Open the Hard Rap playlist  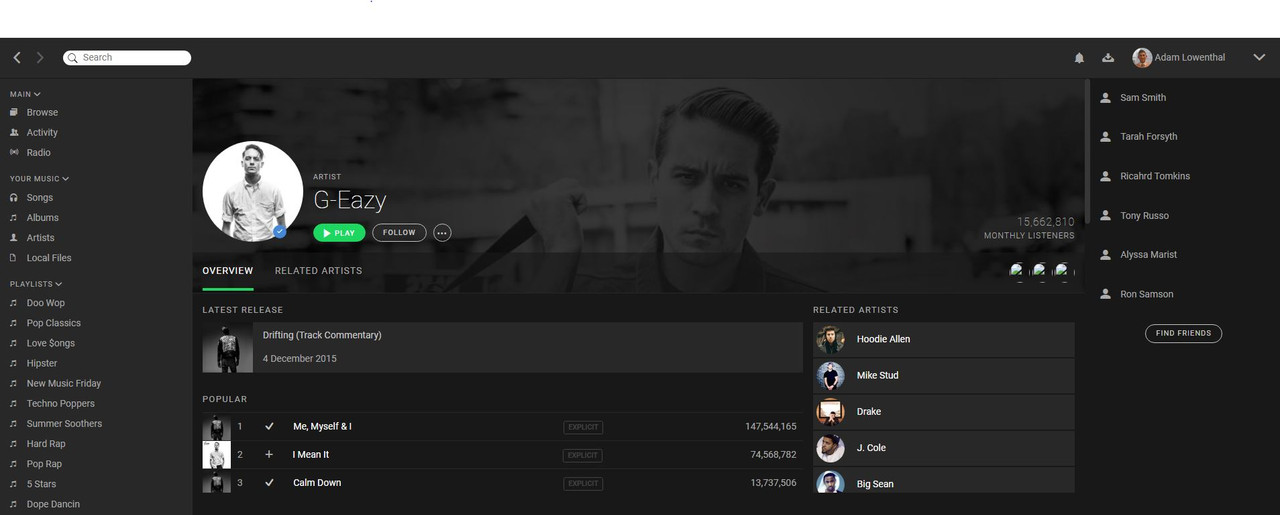[x=46, y=444]
